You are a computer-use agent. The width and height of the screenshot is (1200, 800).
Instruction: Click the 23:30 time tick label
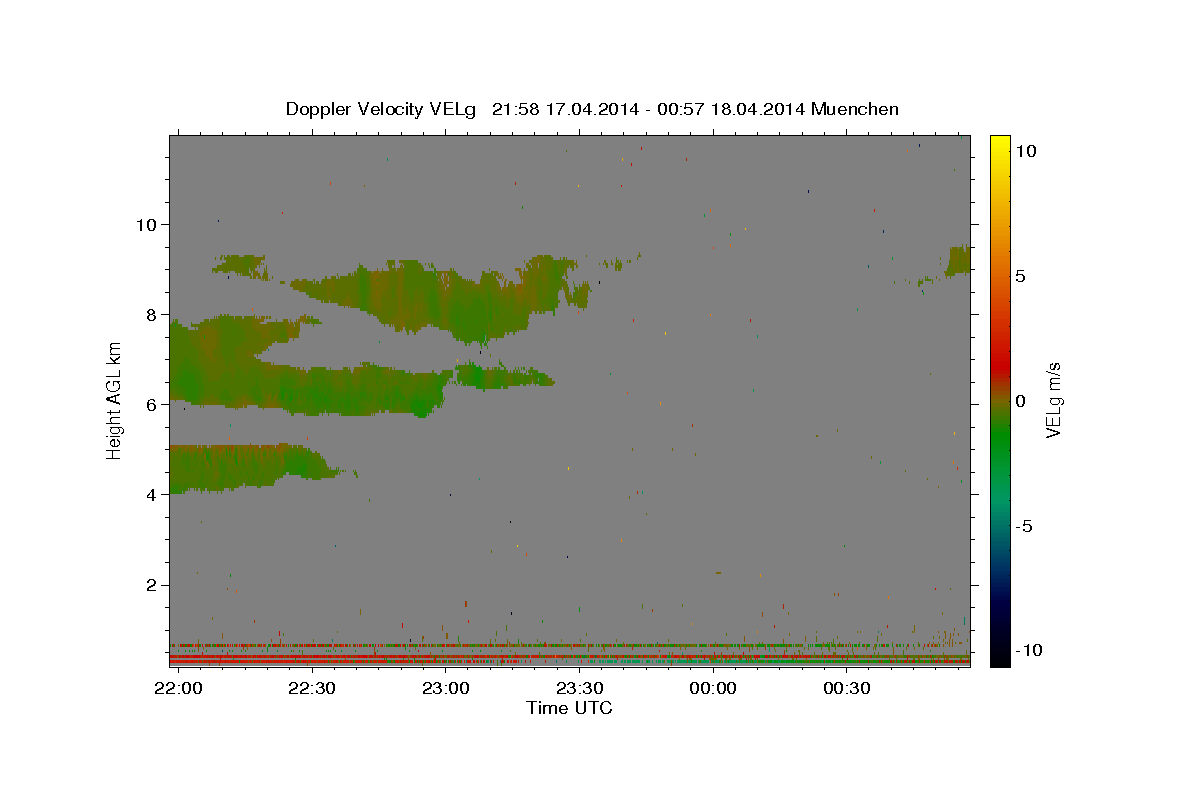coord(579,689)
